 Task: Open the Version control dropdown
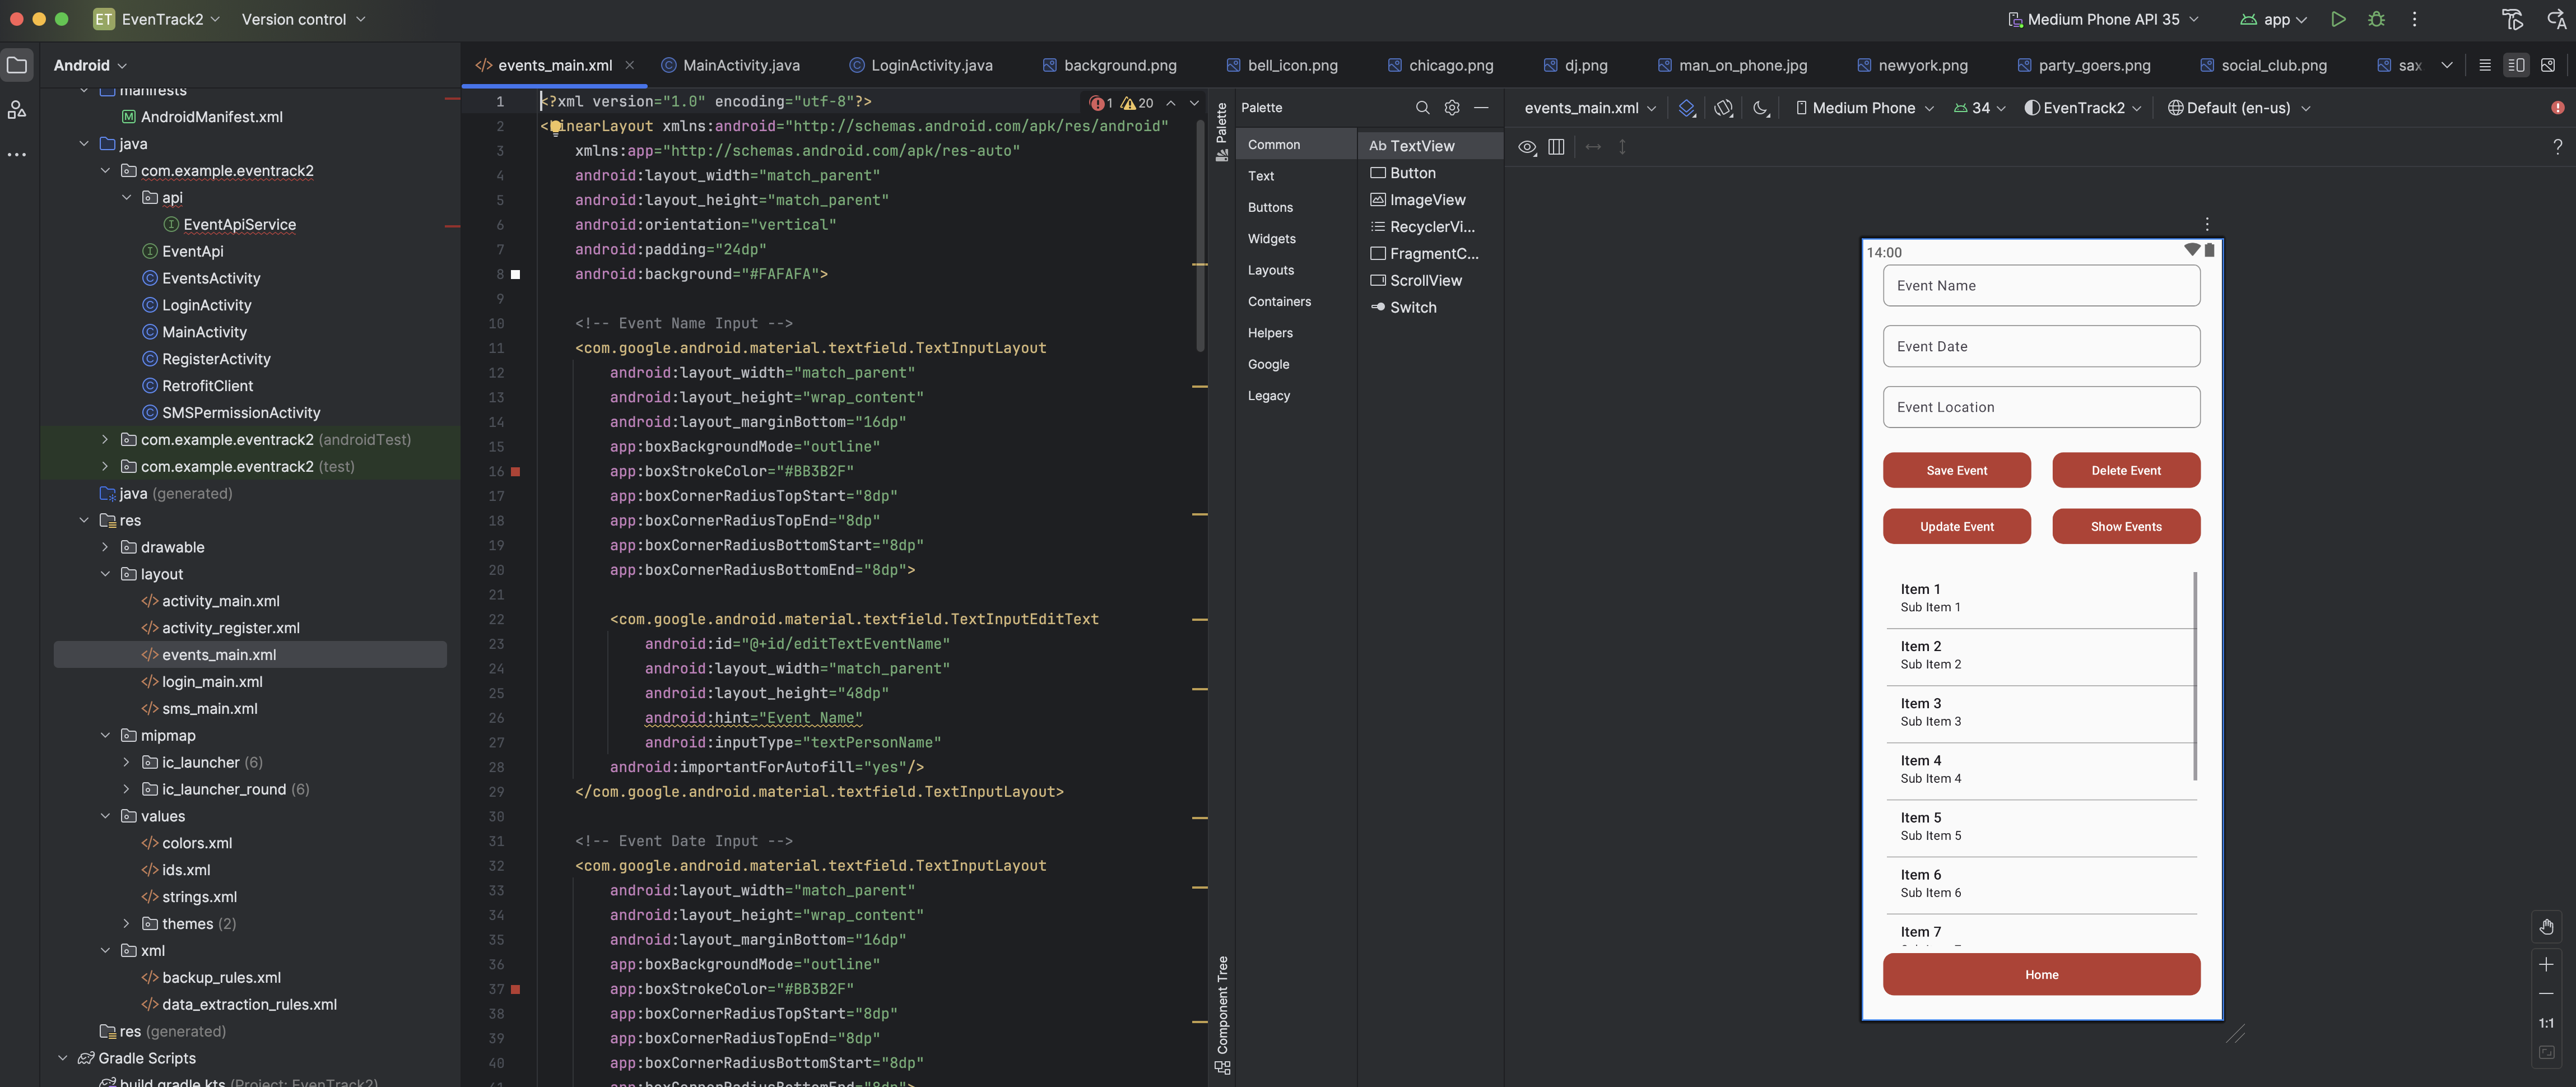tap(303, 19)
